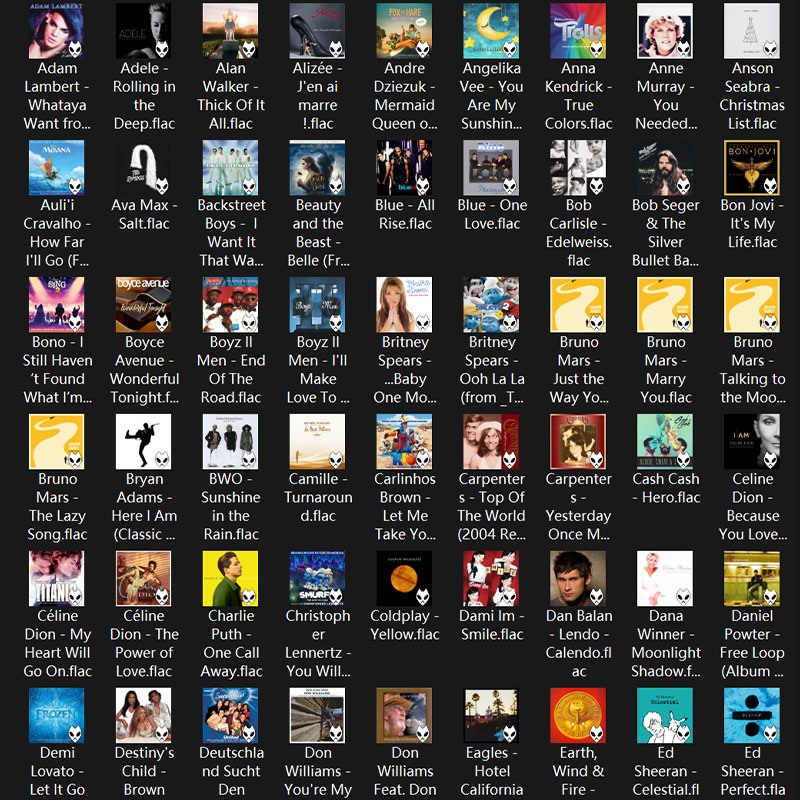Screen dimensions: 800x800
Task: Select Anna Kendrick True Colors Trolls icon
Action: (578, 31)
